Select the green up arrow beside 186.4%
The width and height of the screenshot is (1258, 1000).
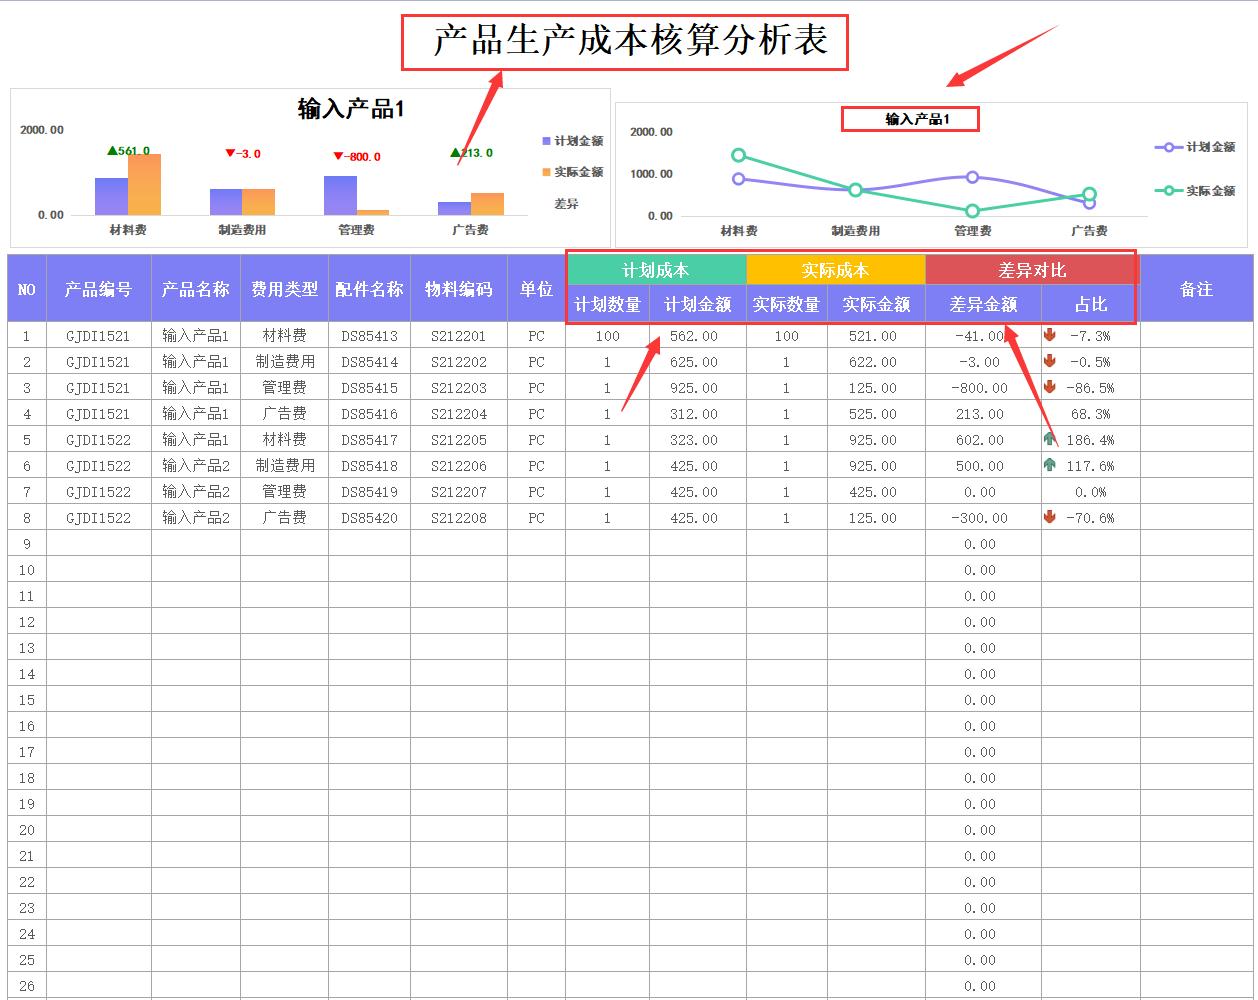click(x=1049, y=439)
